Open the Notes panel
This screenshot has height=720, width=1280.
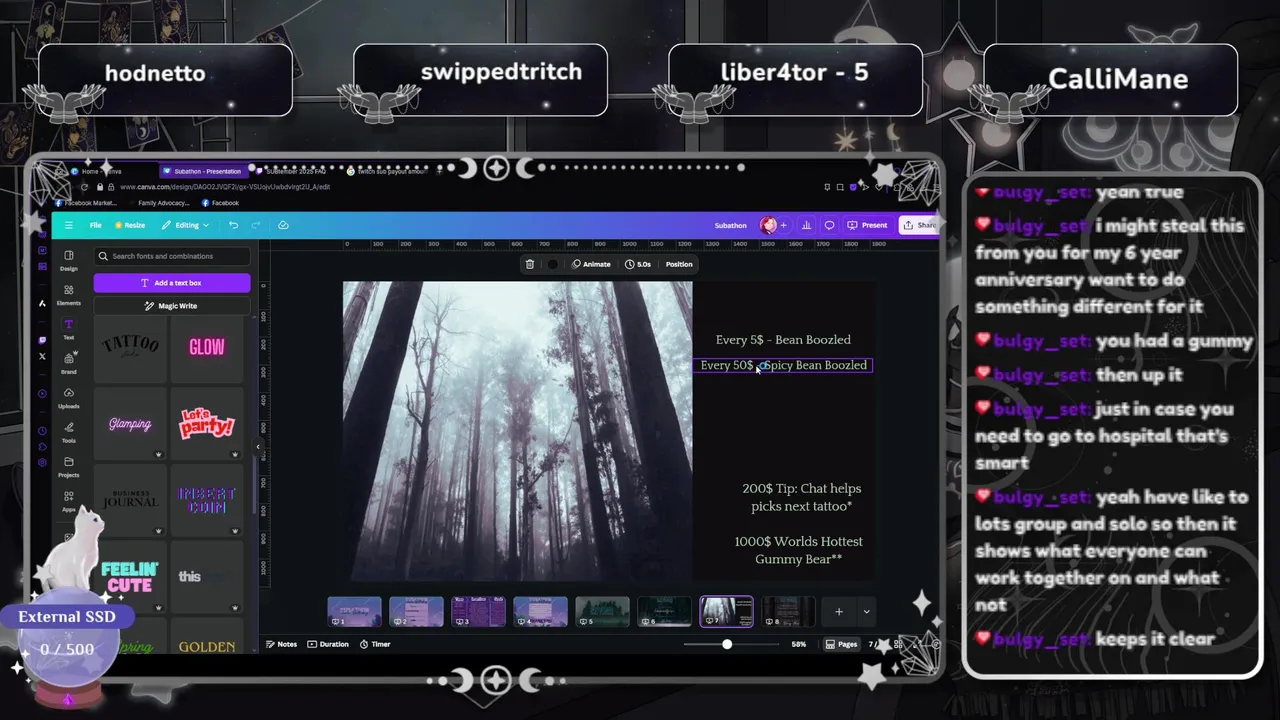(x=282, y=644)
